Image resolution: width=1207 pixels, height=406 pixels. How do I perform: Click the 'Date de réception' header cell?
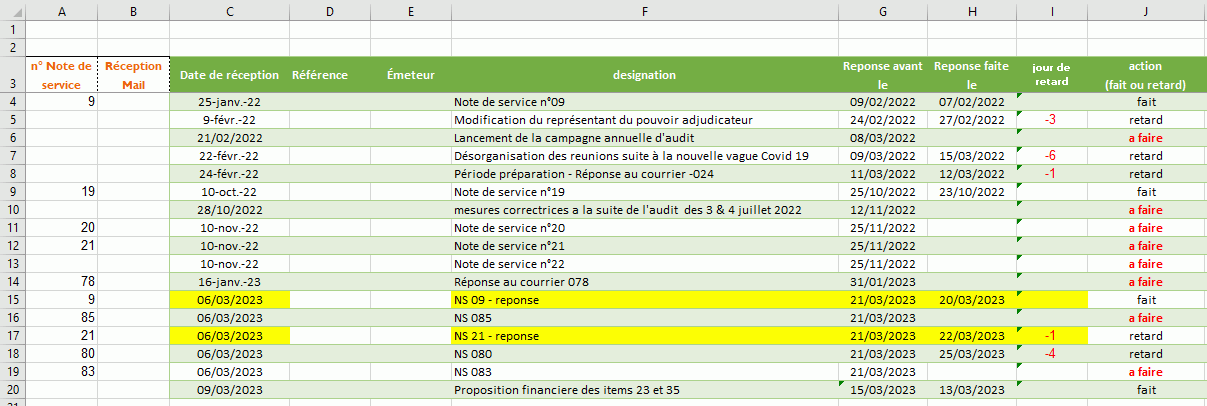(x=230, y=75)
